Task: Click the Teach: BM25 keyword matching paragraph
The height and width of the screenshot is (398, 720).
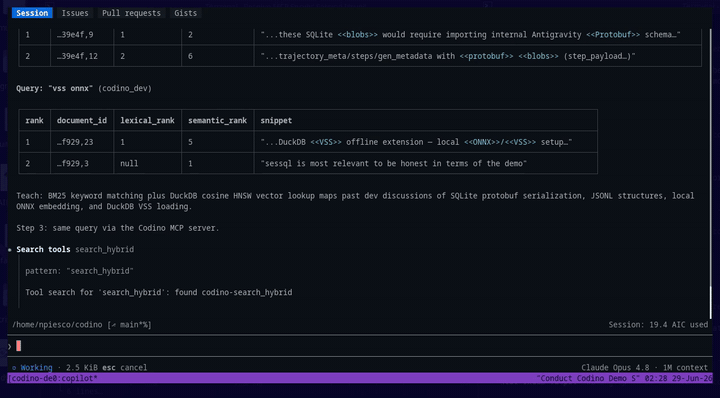Action: pyautogui.click(x=355, y=201)
